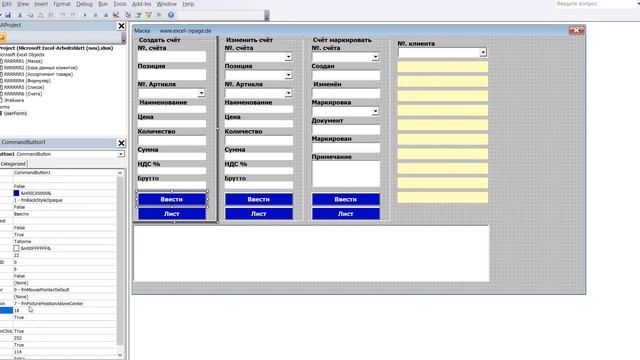Click the Примечание text box
Viewport: 640px width, 360px height.
[346, 174]
